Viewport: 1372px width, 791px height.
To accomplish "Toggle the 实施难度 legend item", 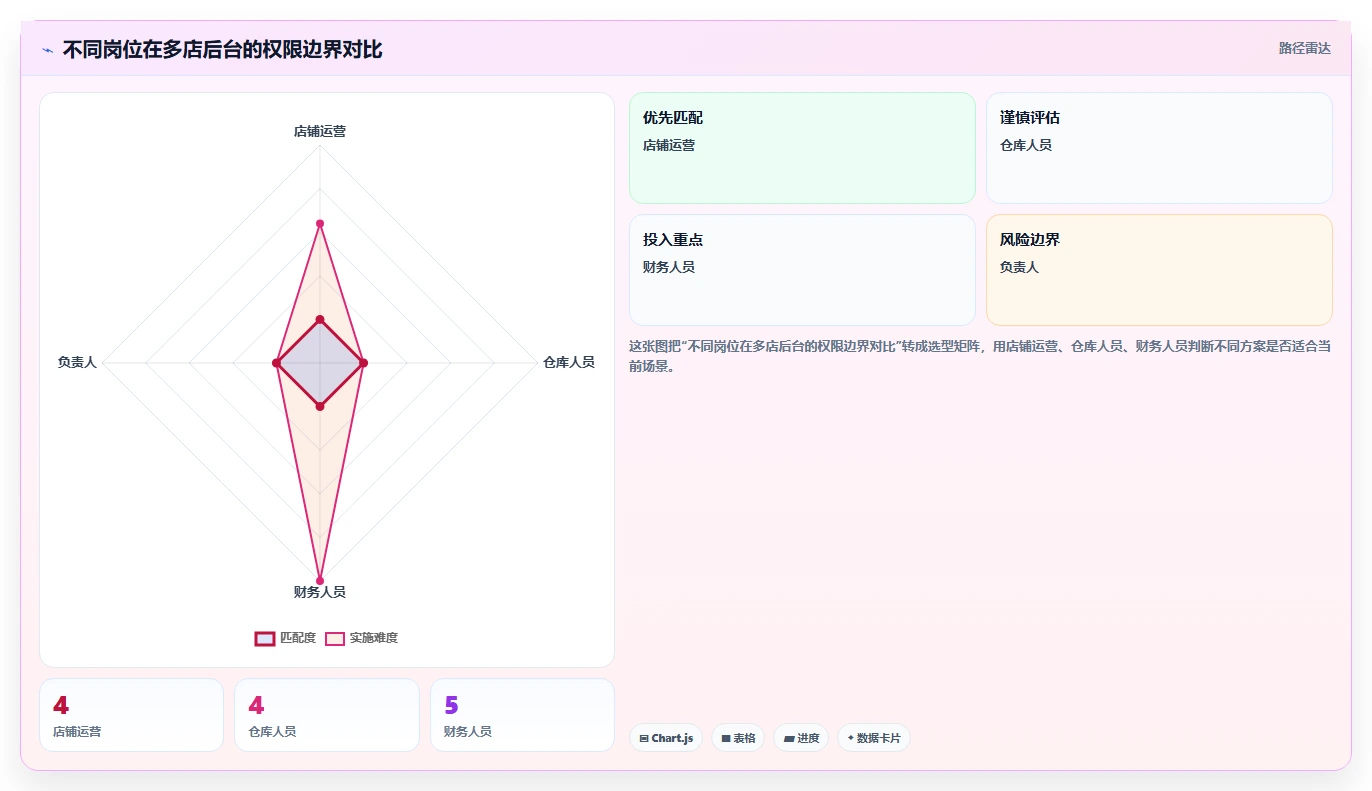I will 361,638.
